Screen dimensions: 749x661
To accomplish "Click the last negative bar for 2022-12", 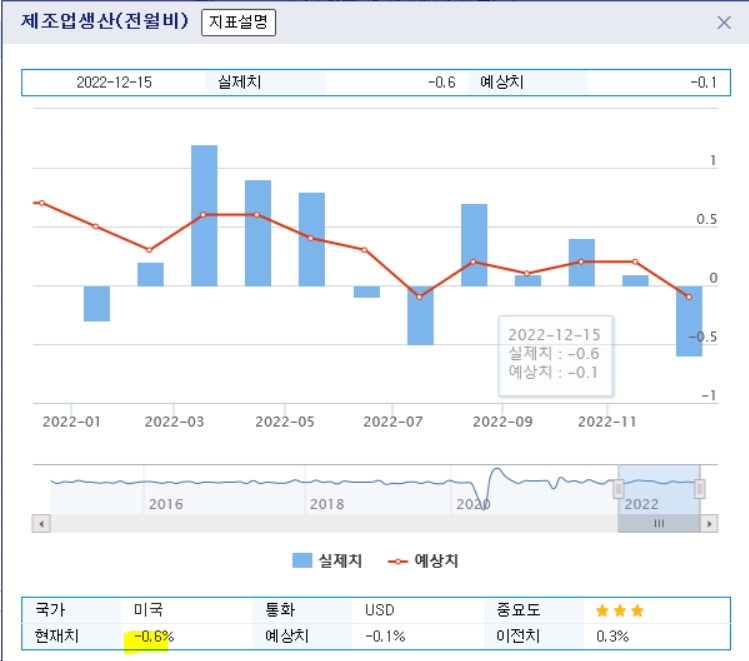I will point(689,321).
